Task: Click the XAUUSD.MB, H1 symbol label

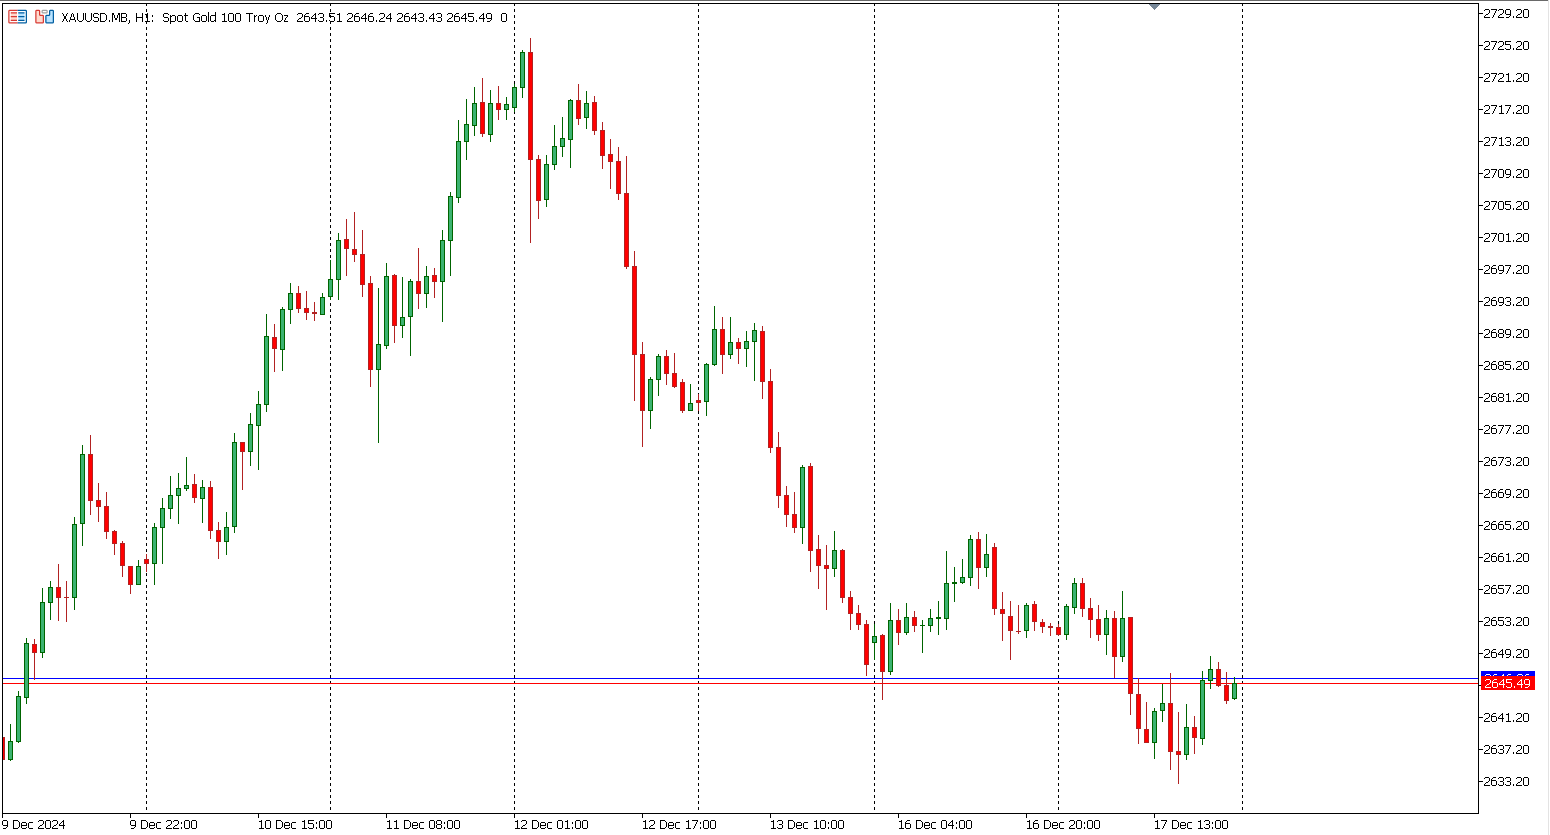Action: tap(107, 17)
